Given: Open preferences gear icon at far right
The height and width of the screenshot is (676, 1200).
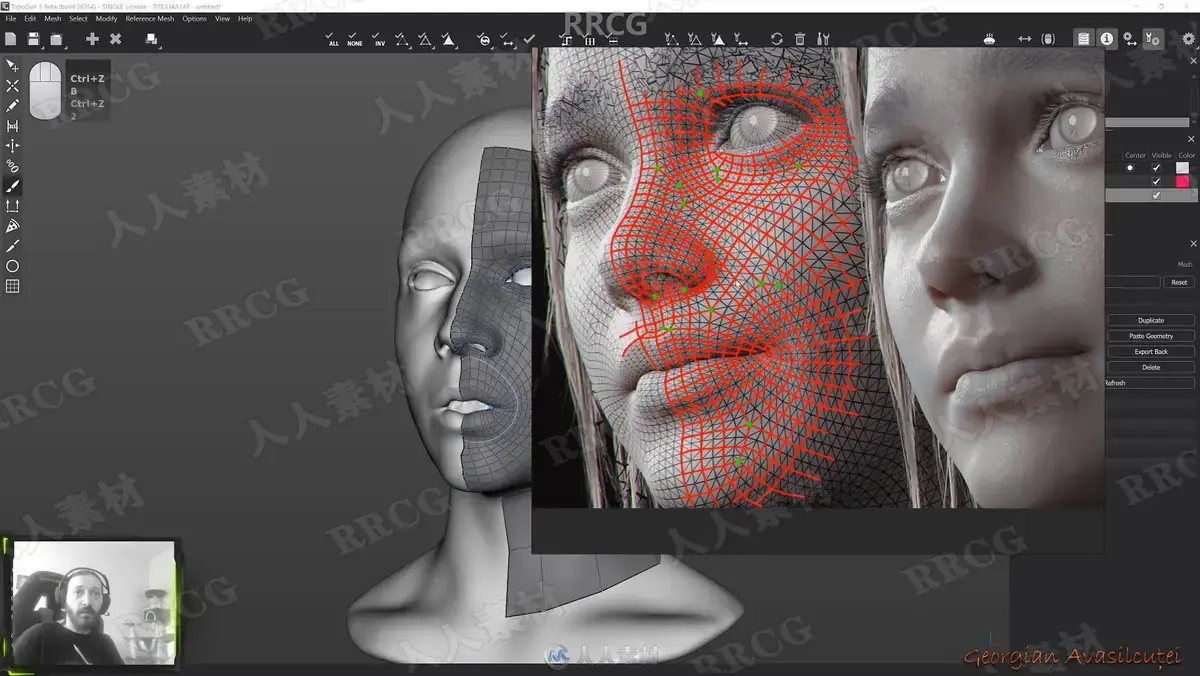Looking at the screenshot, I should (x=1188, y=39).
